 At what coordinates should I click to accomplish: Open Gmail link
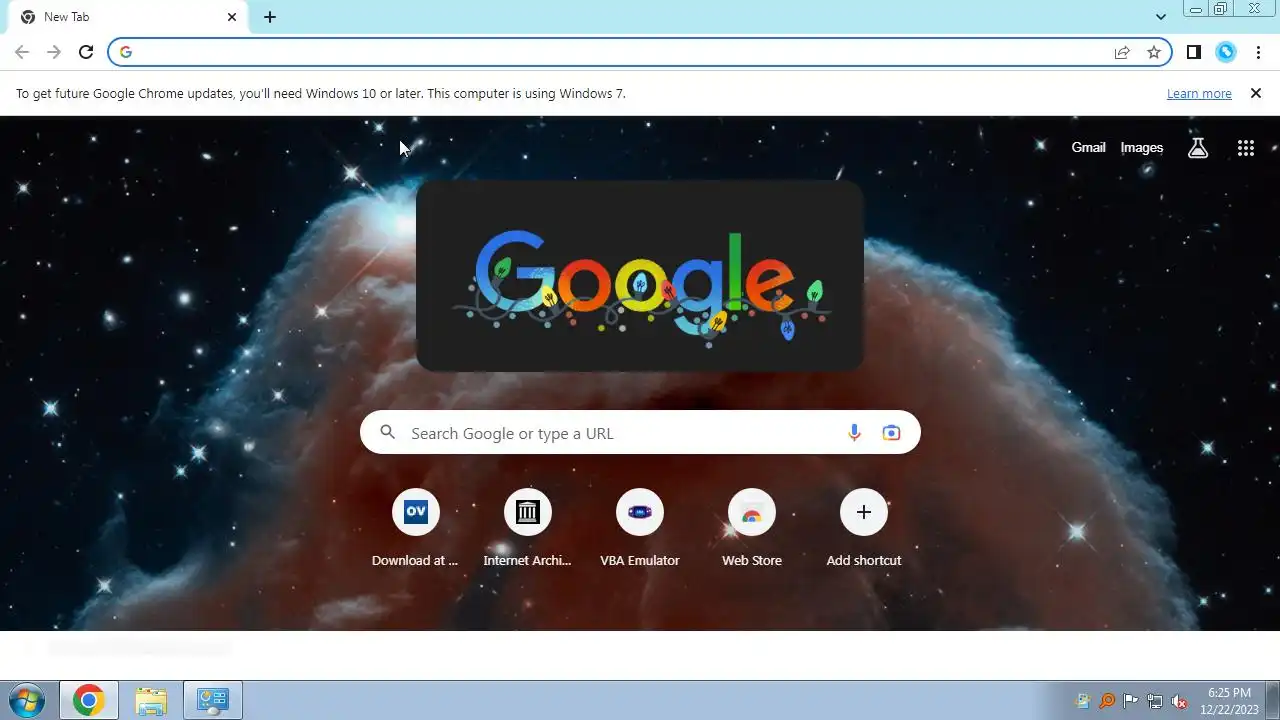pos(1088,148)
